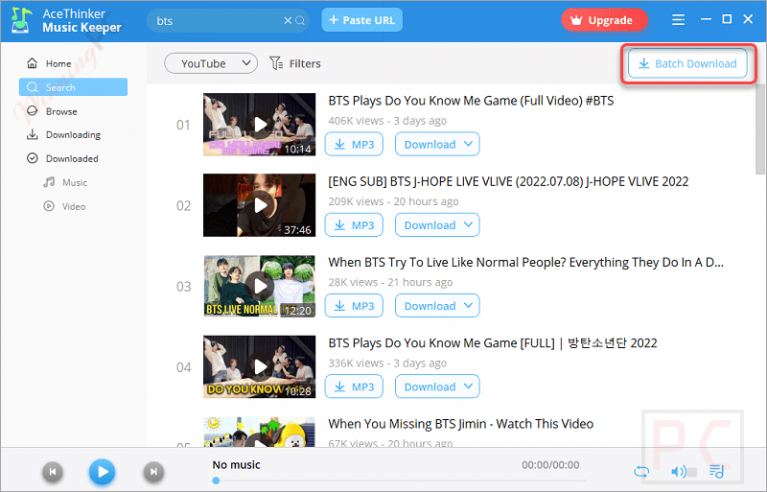Image resolution: width=767 pixels, height=492 pixels.
Task: Play the 10:28 Do You Know thumbnail
Action: pyautogui.click(x=260, y=367)
